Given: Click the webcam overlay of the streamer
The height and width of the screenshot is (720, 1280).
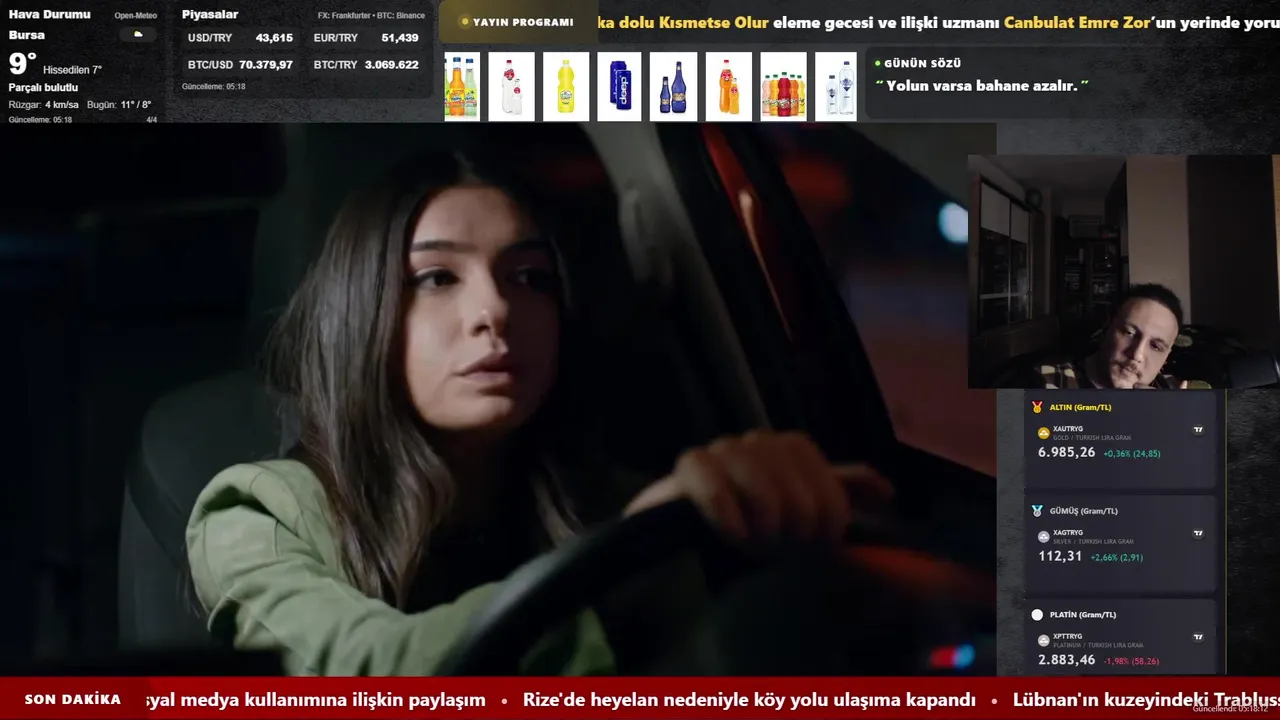Looking at the screenshot, I should [x=1124, y=271].
